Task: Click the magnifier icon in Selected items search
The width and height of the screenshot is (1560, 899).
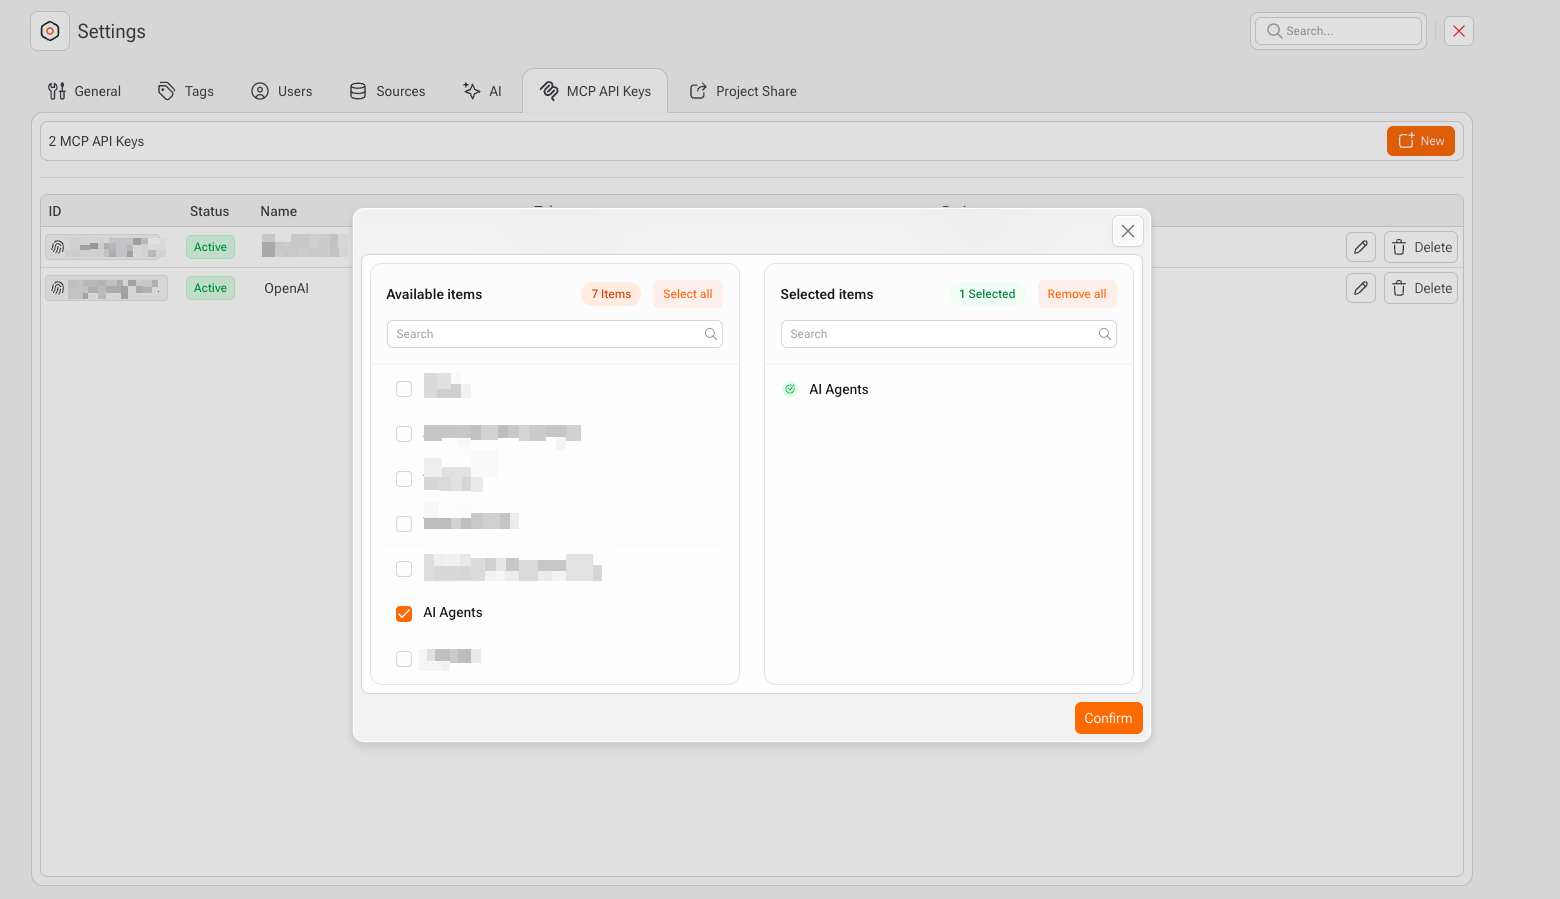Action: 1104,334
